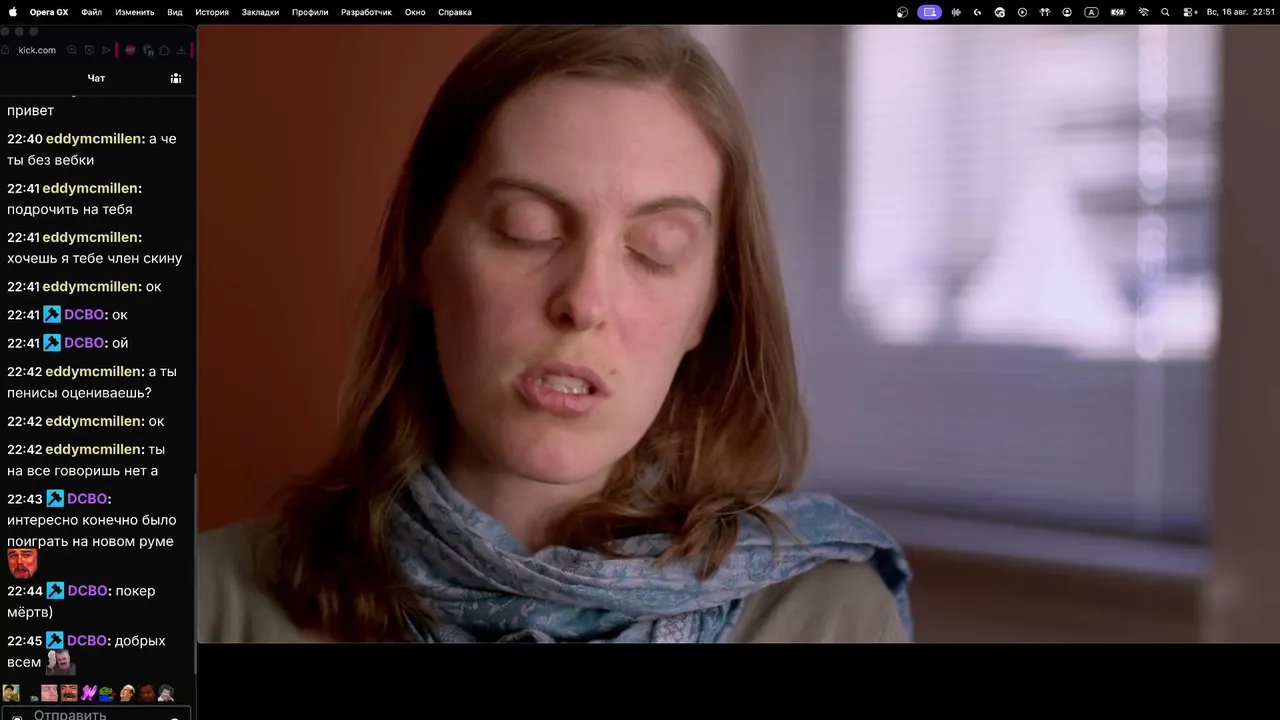
Task: Open the Разработчик menu
Action: [x=366, y=12]
